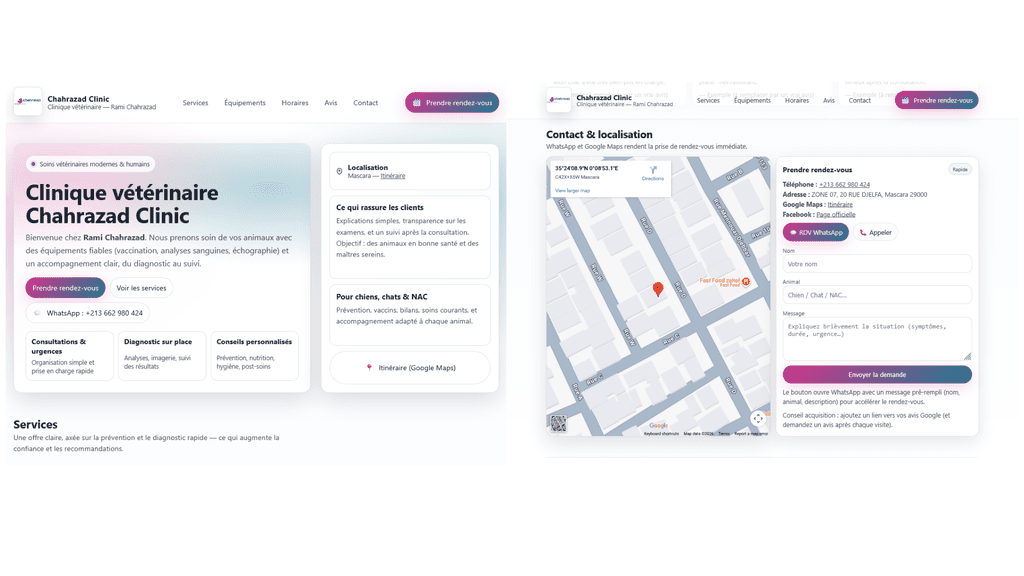Open Services in the left page navigation
This screenshot has height=576, width=1024.
(x=195, y=103)
